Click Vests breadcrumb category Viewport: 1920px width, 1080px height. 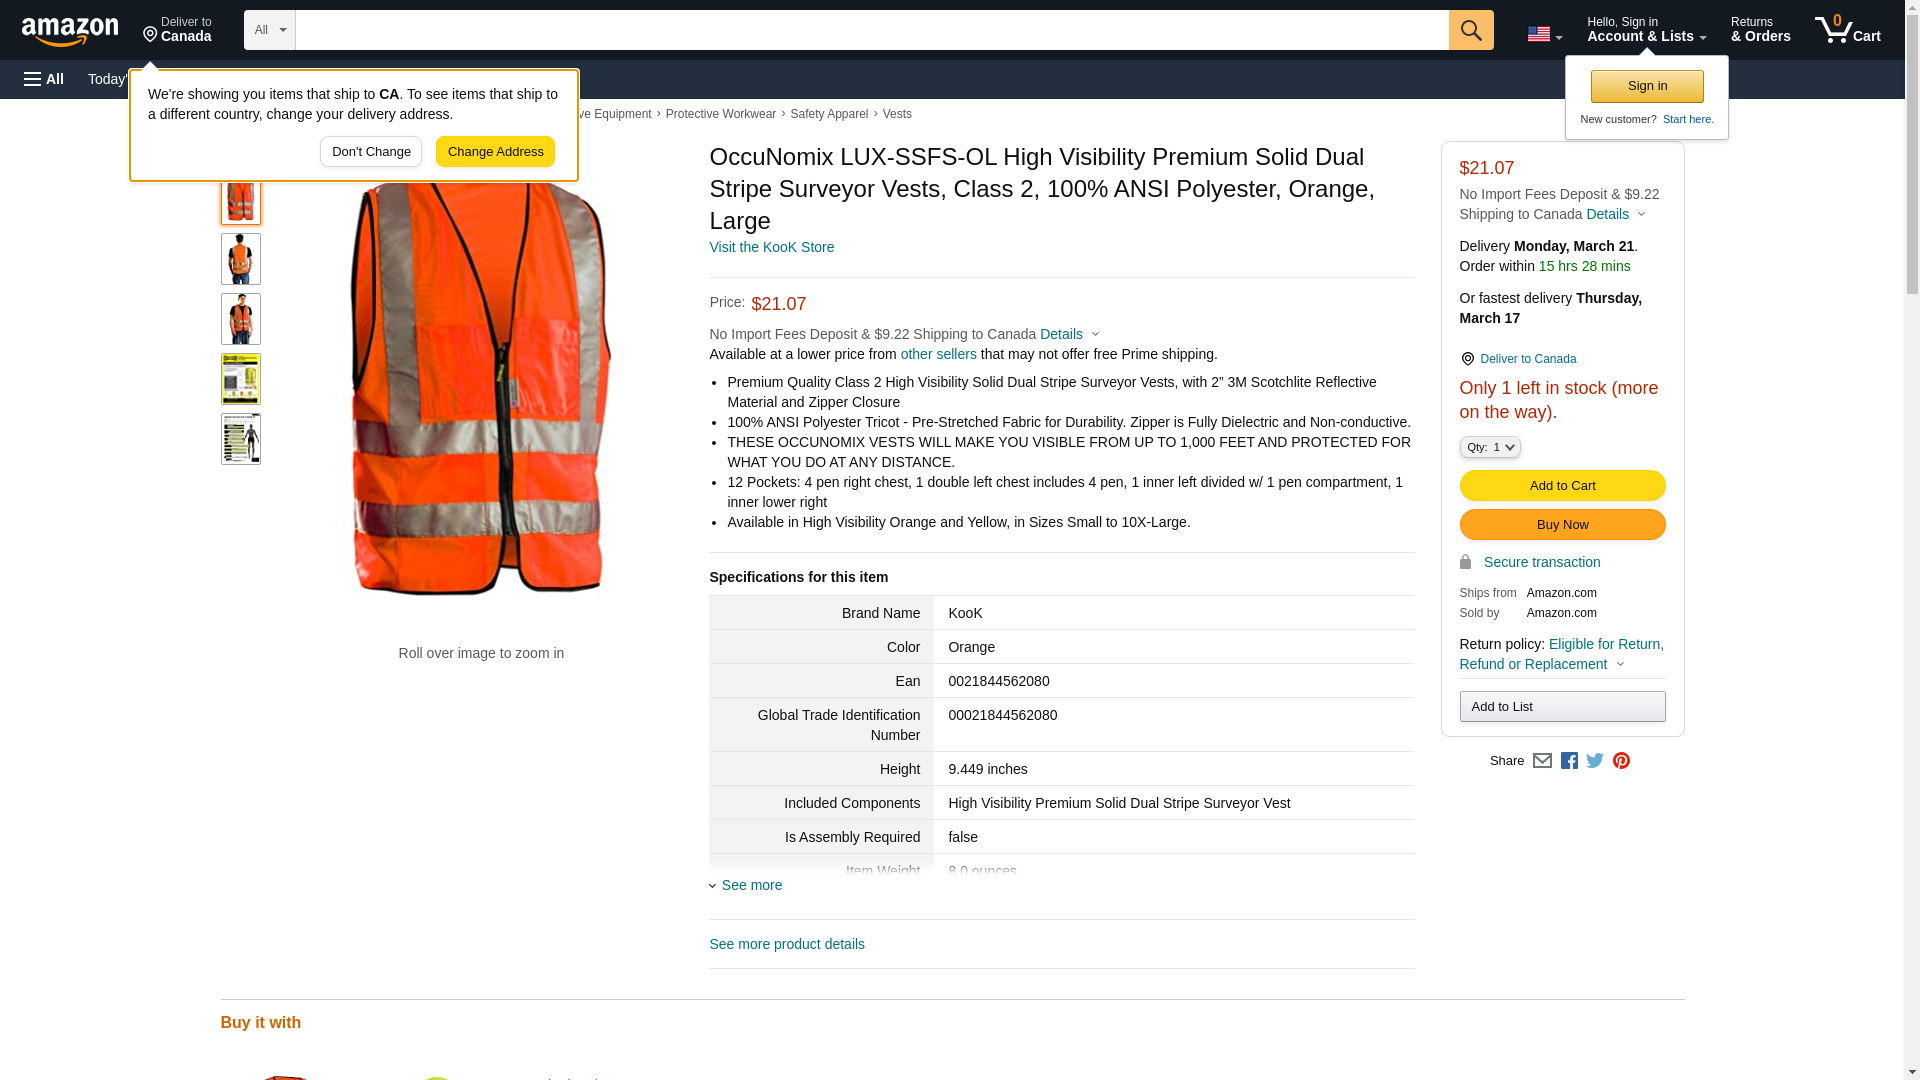point(897,114)
